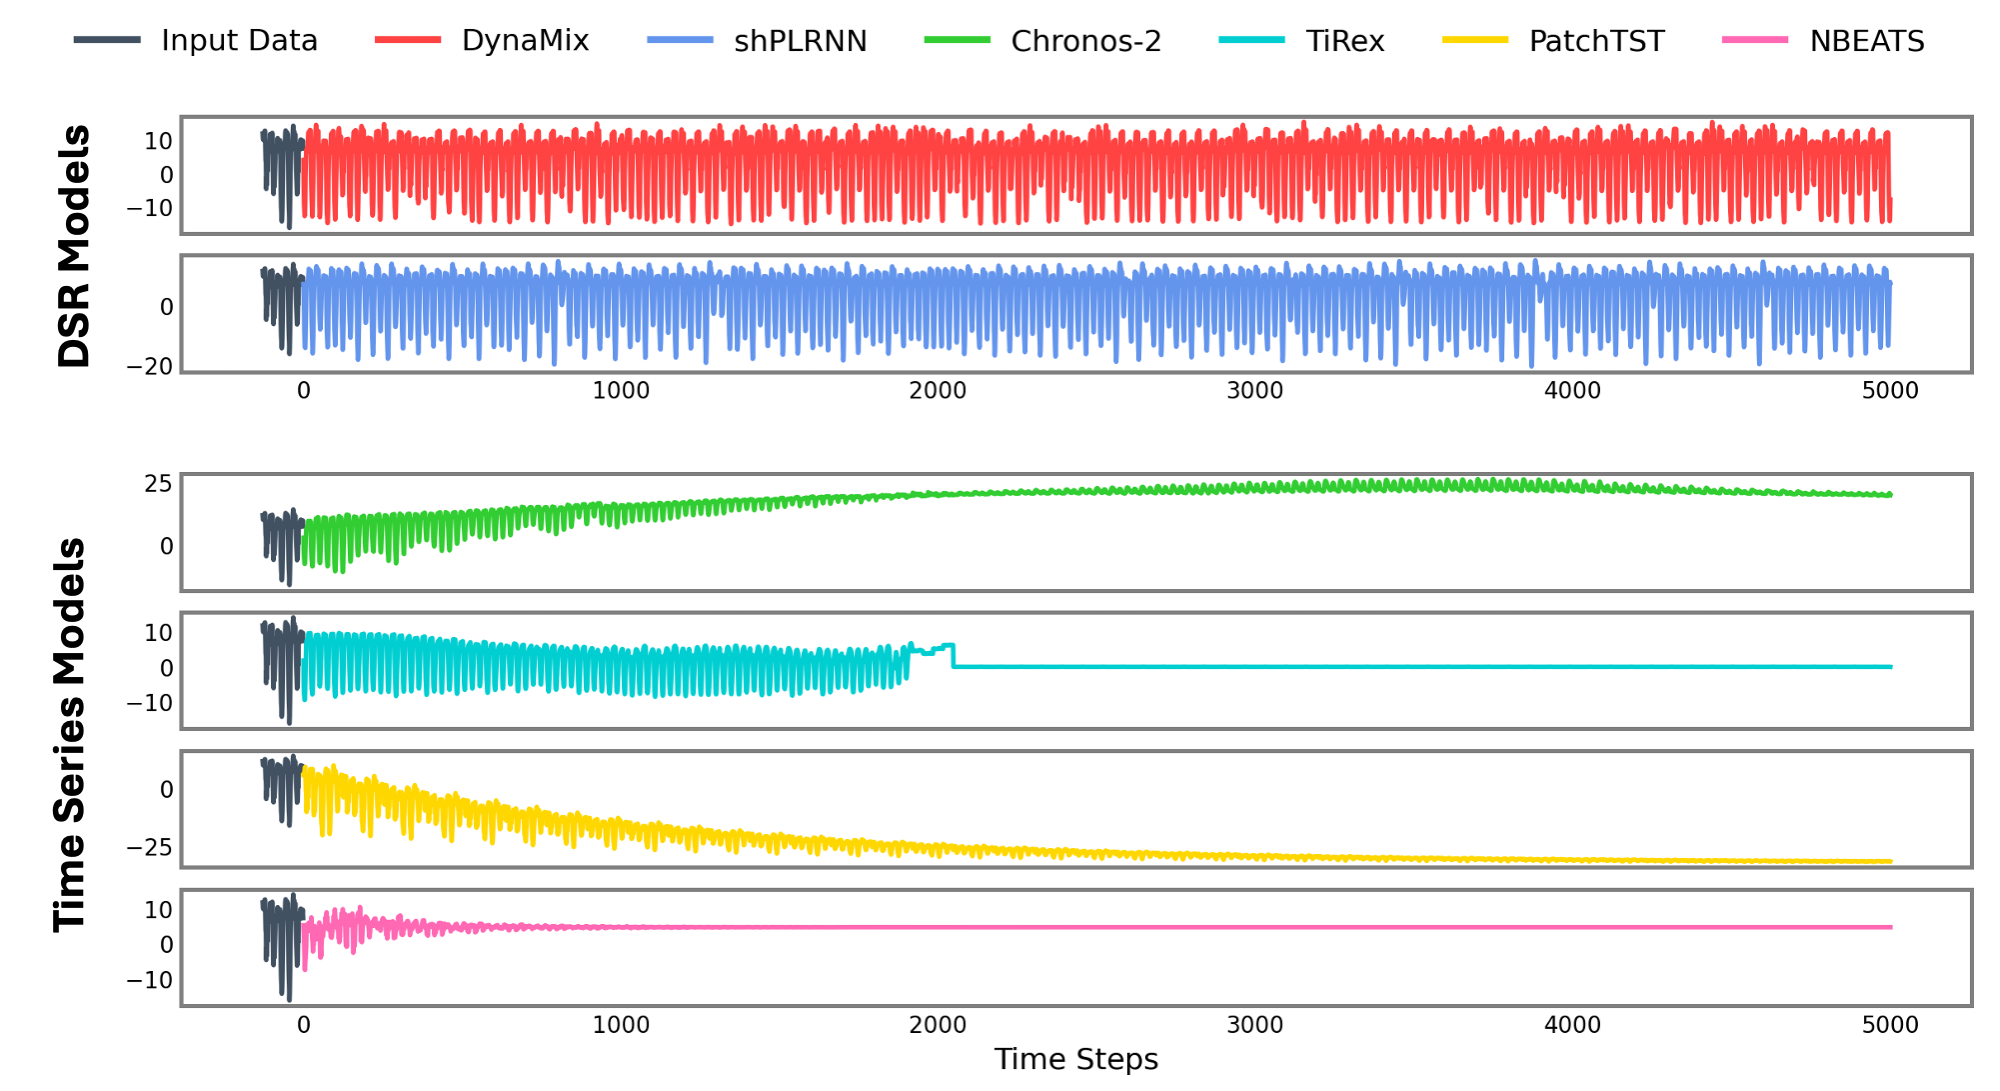
Task: Click the pink NBEATS legend swatch
Action: pyautogui.click(x=1755, y=40)
